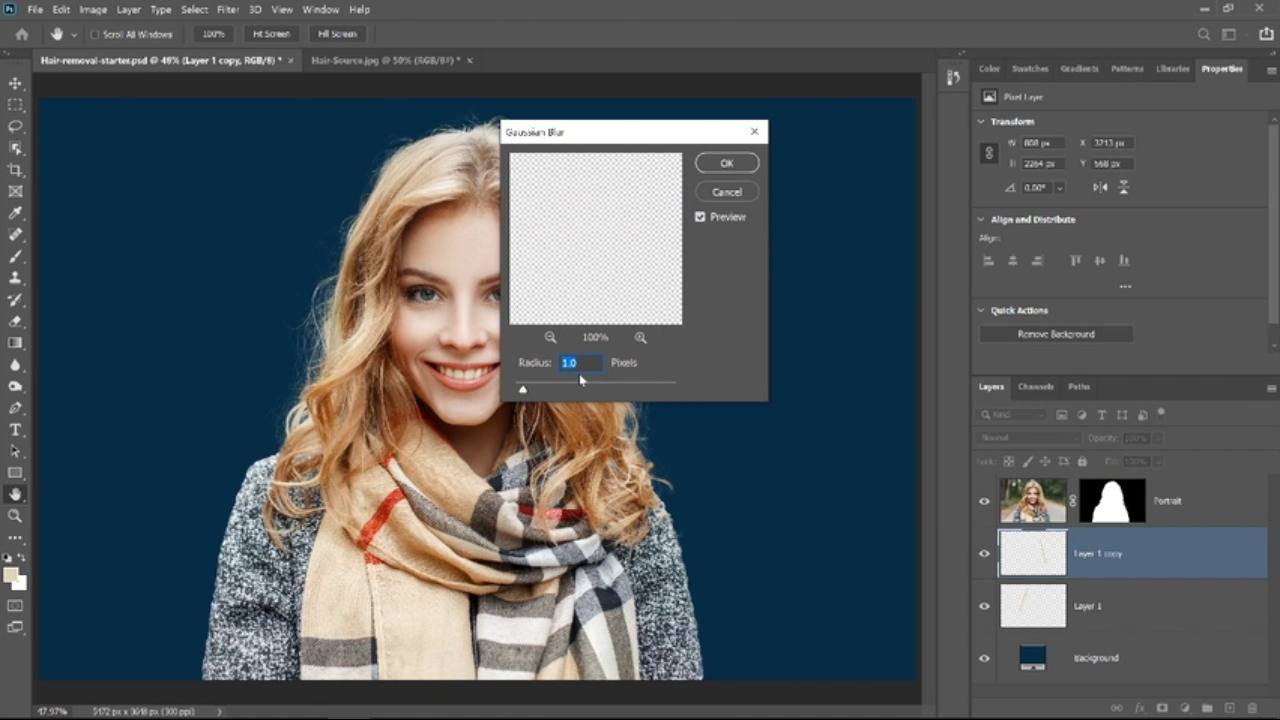
Task: Zoom out in Gaussian Blur preview
Action: pos(550,338)
